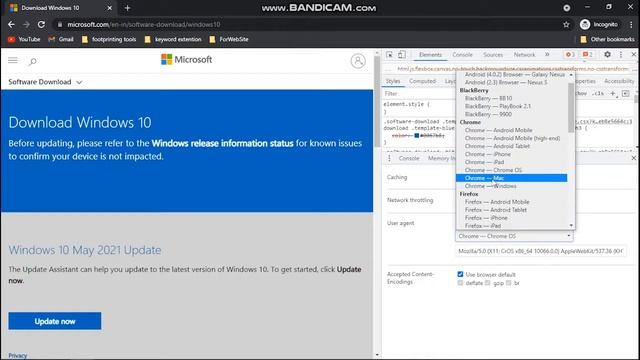Viewport: 640px width, 360px height.
Task: Switch to the Elements panel tab
Action: [430, 55]
